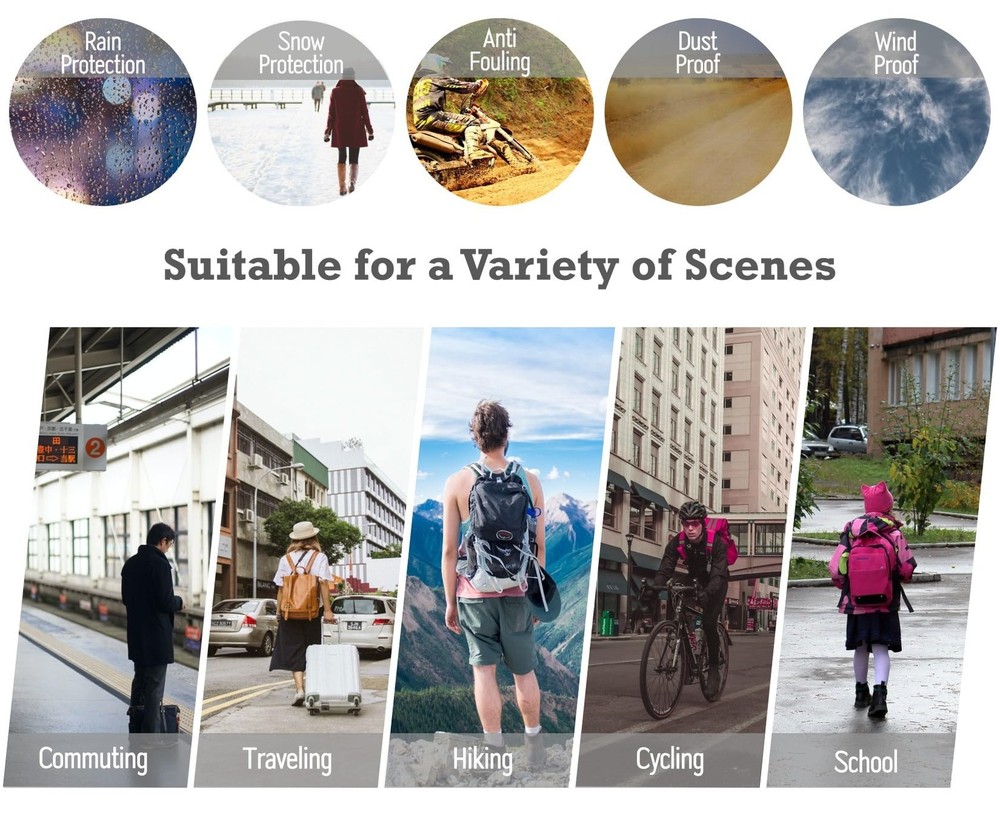Viewport: 1000px width, 818px height.
Task: Select the Hiking scene photo
Action: [501, 557]
